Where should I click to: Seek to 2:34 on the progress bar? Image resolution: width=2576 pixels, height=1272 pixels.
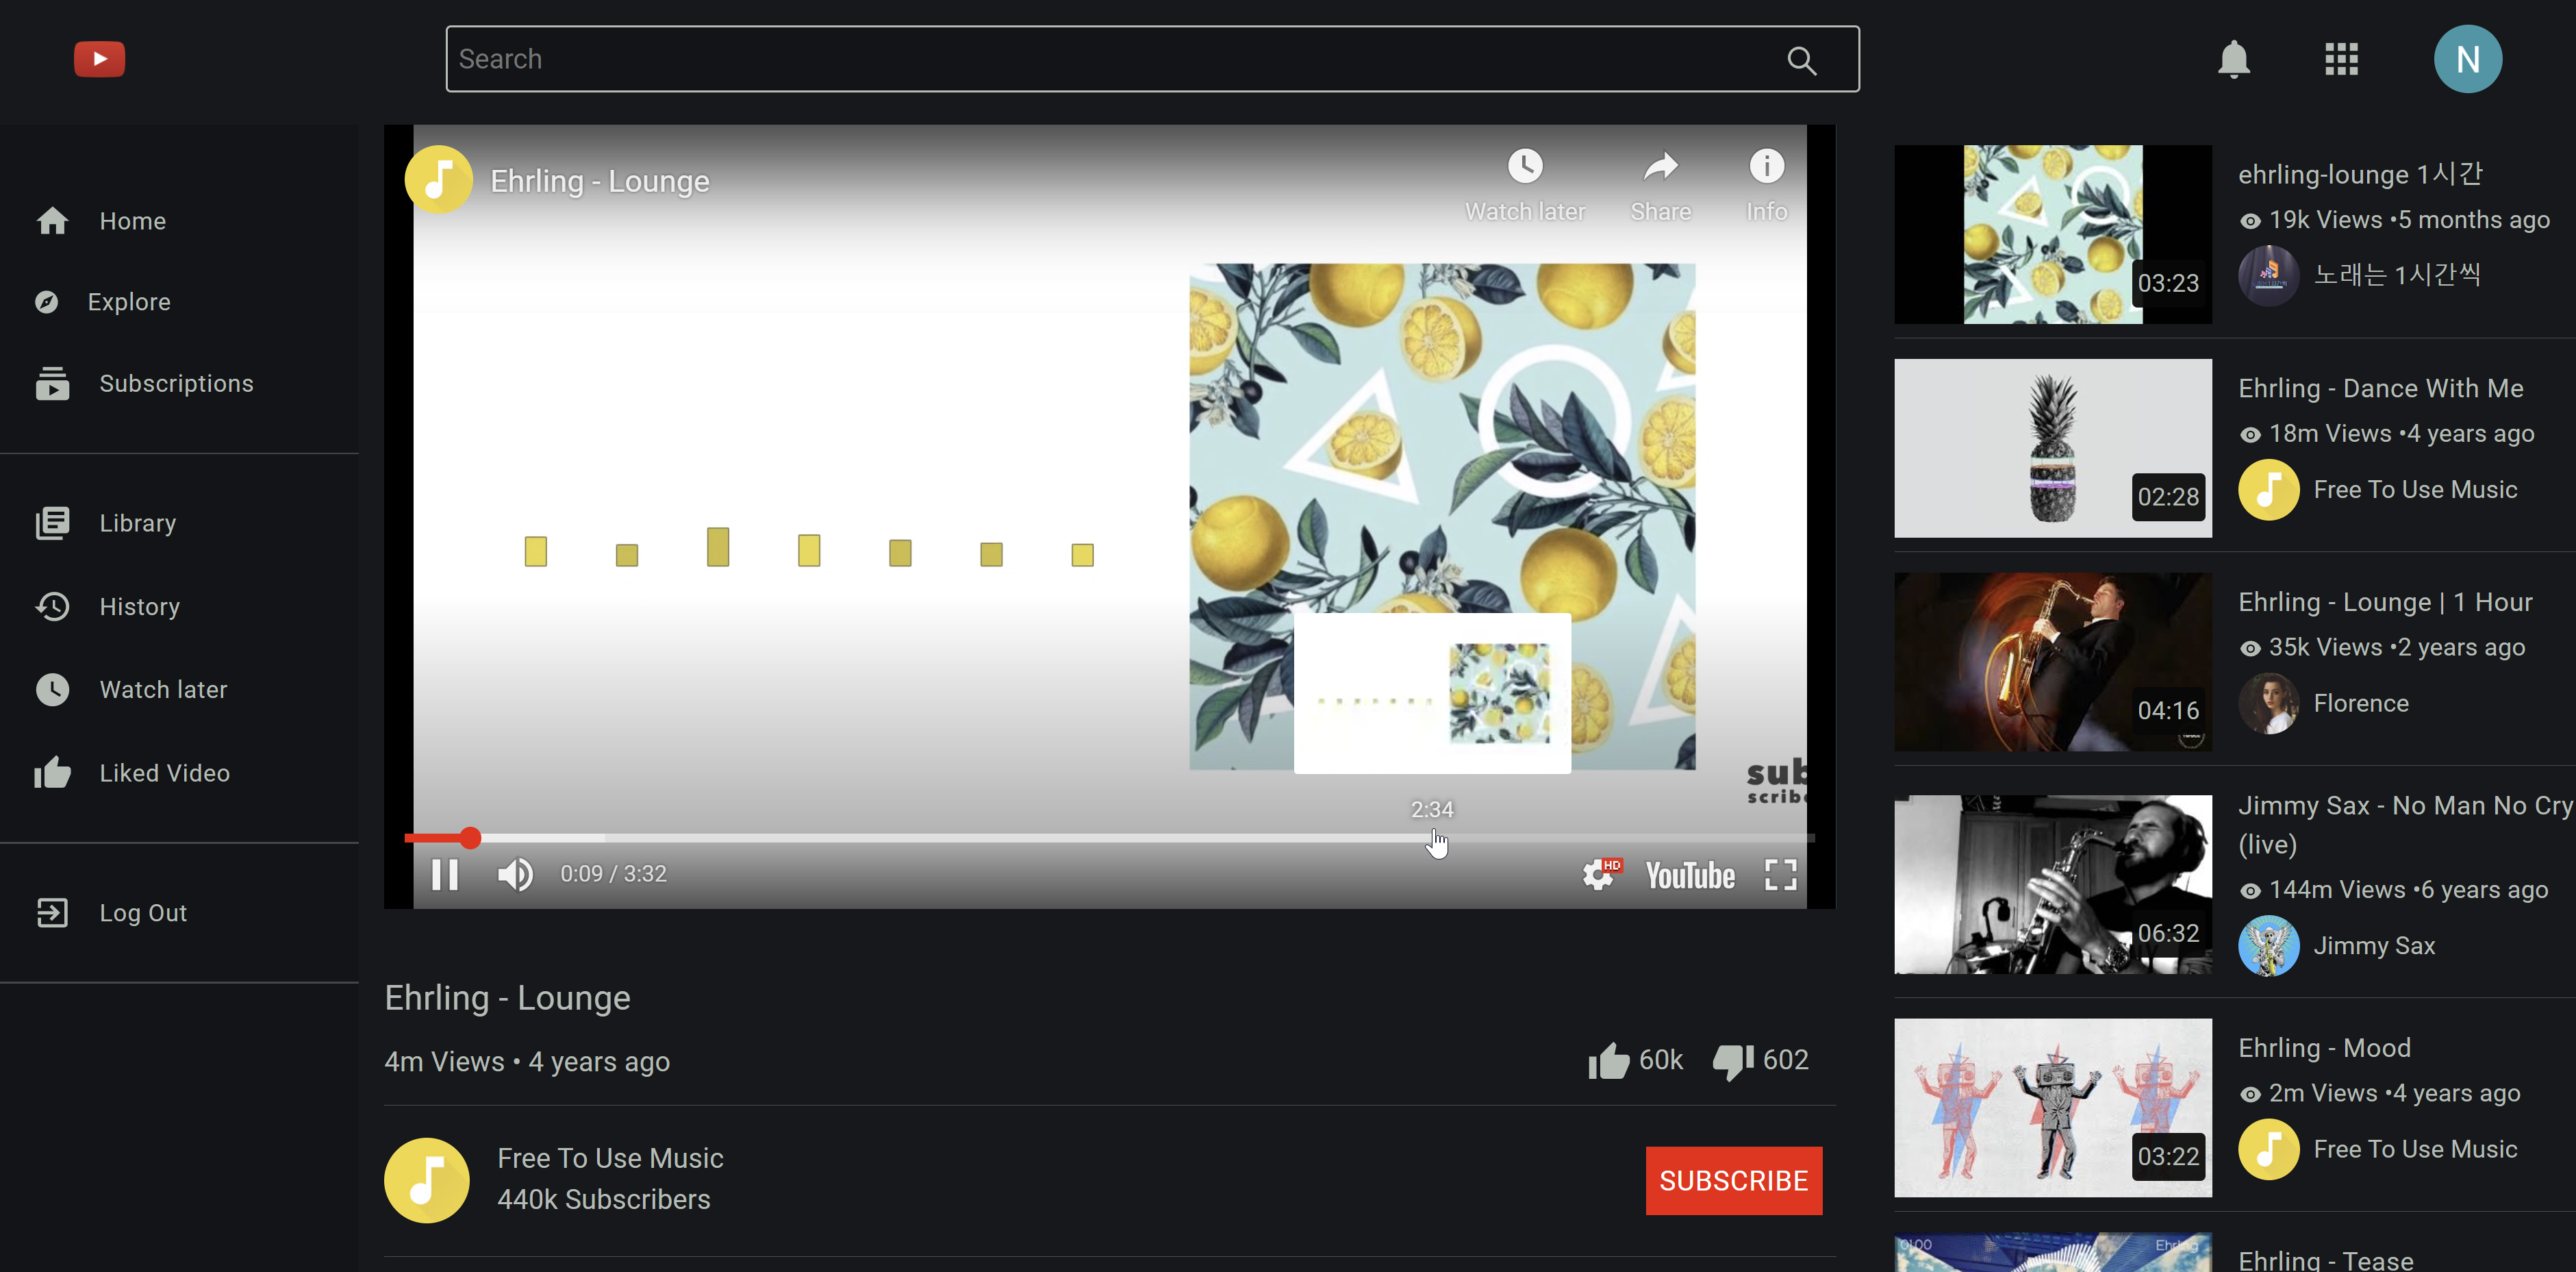[x=1432, y=838]
